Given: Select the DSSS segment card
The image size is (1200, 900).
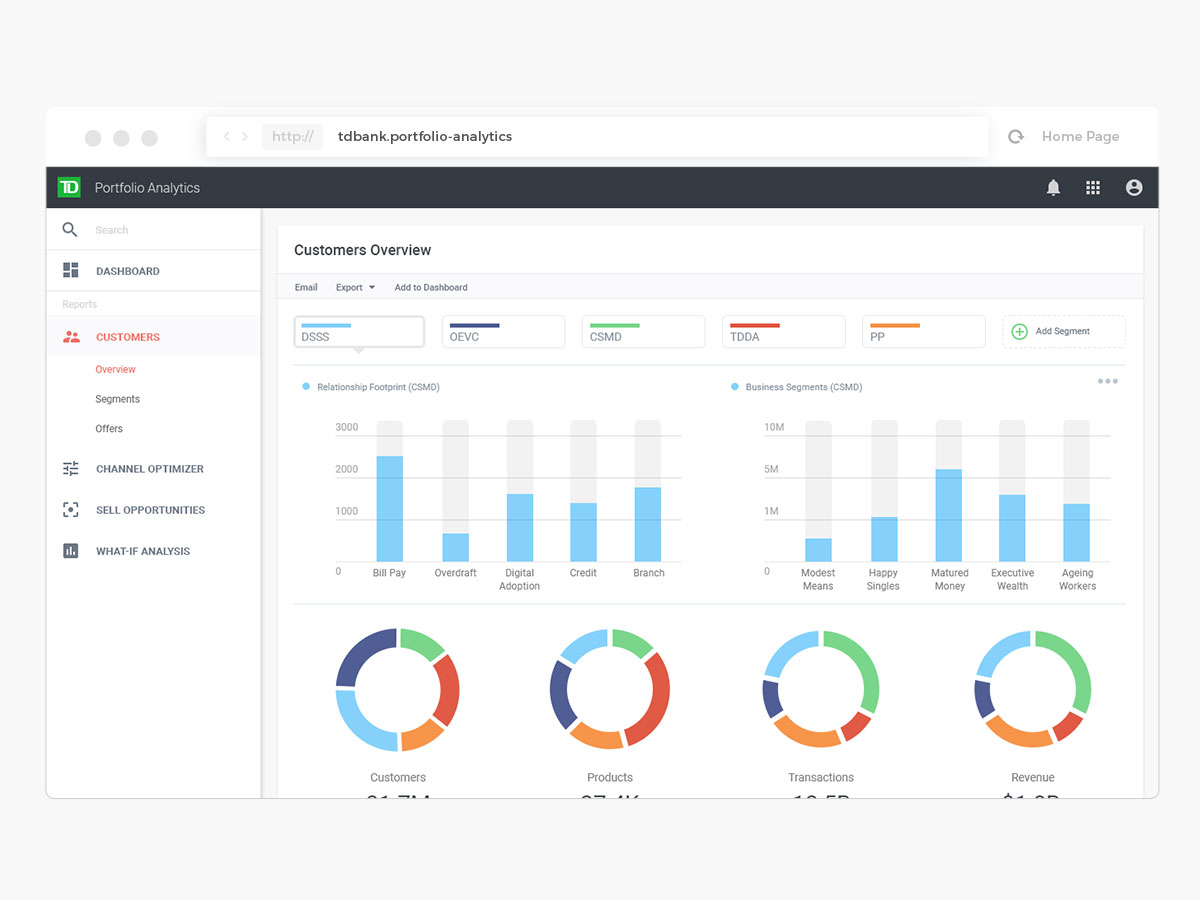Looking at the screenshot, I should [359, 332].
